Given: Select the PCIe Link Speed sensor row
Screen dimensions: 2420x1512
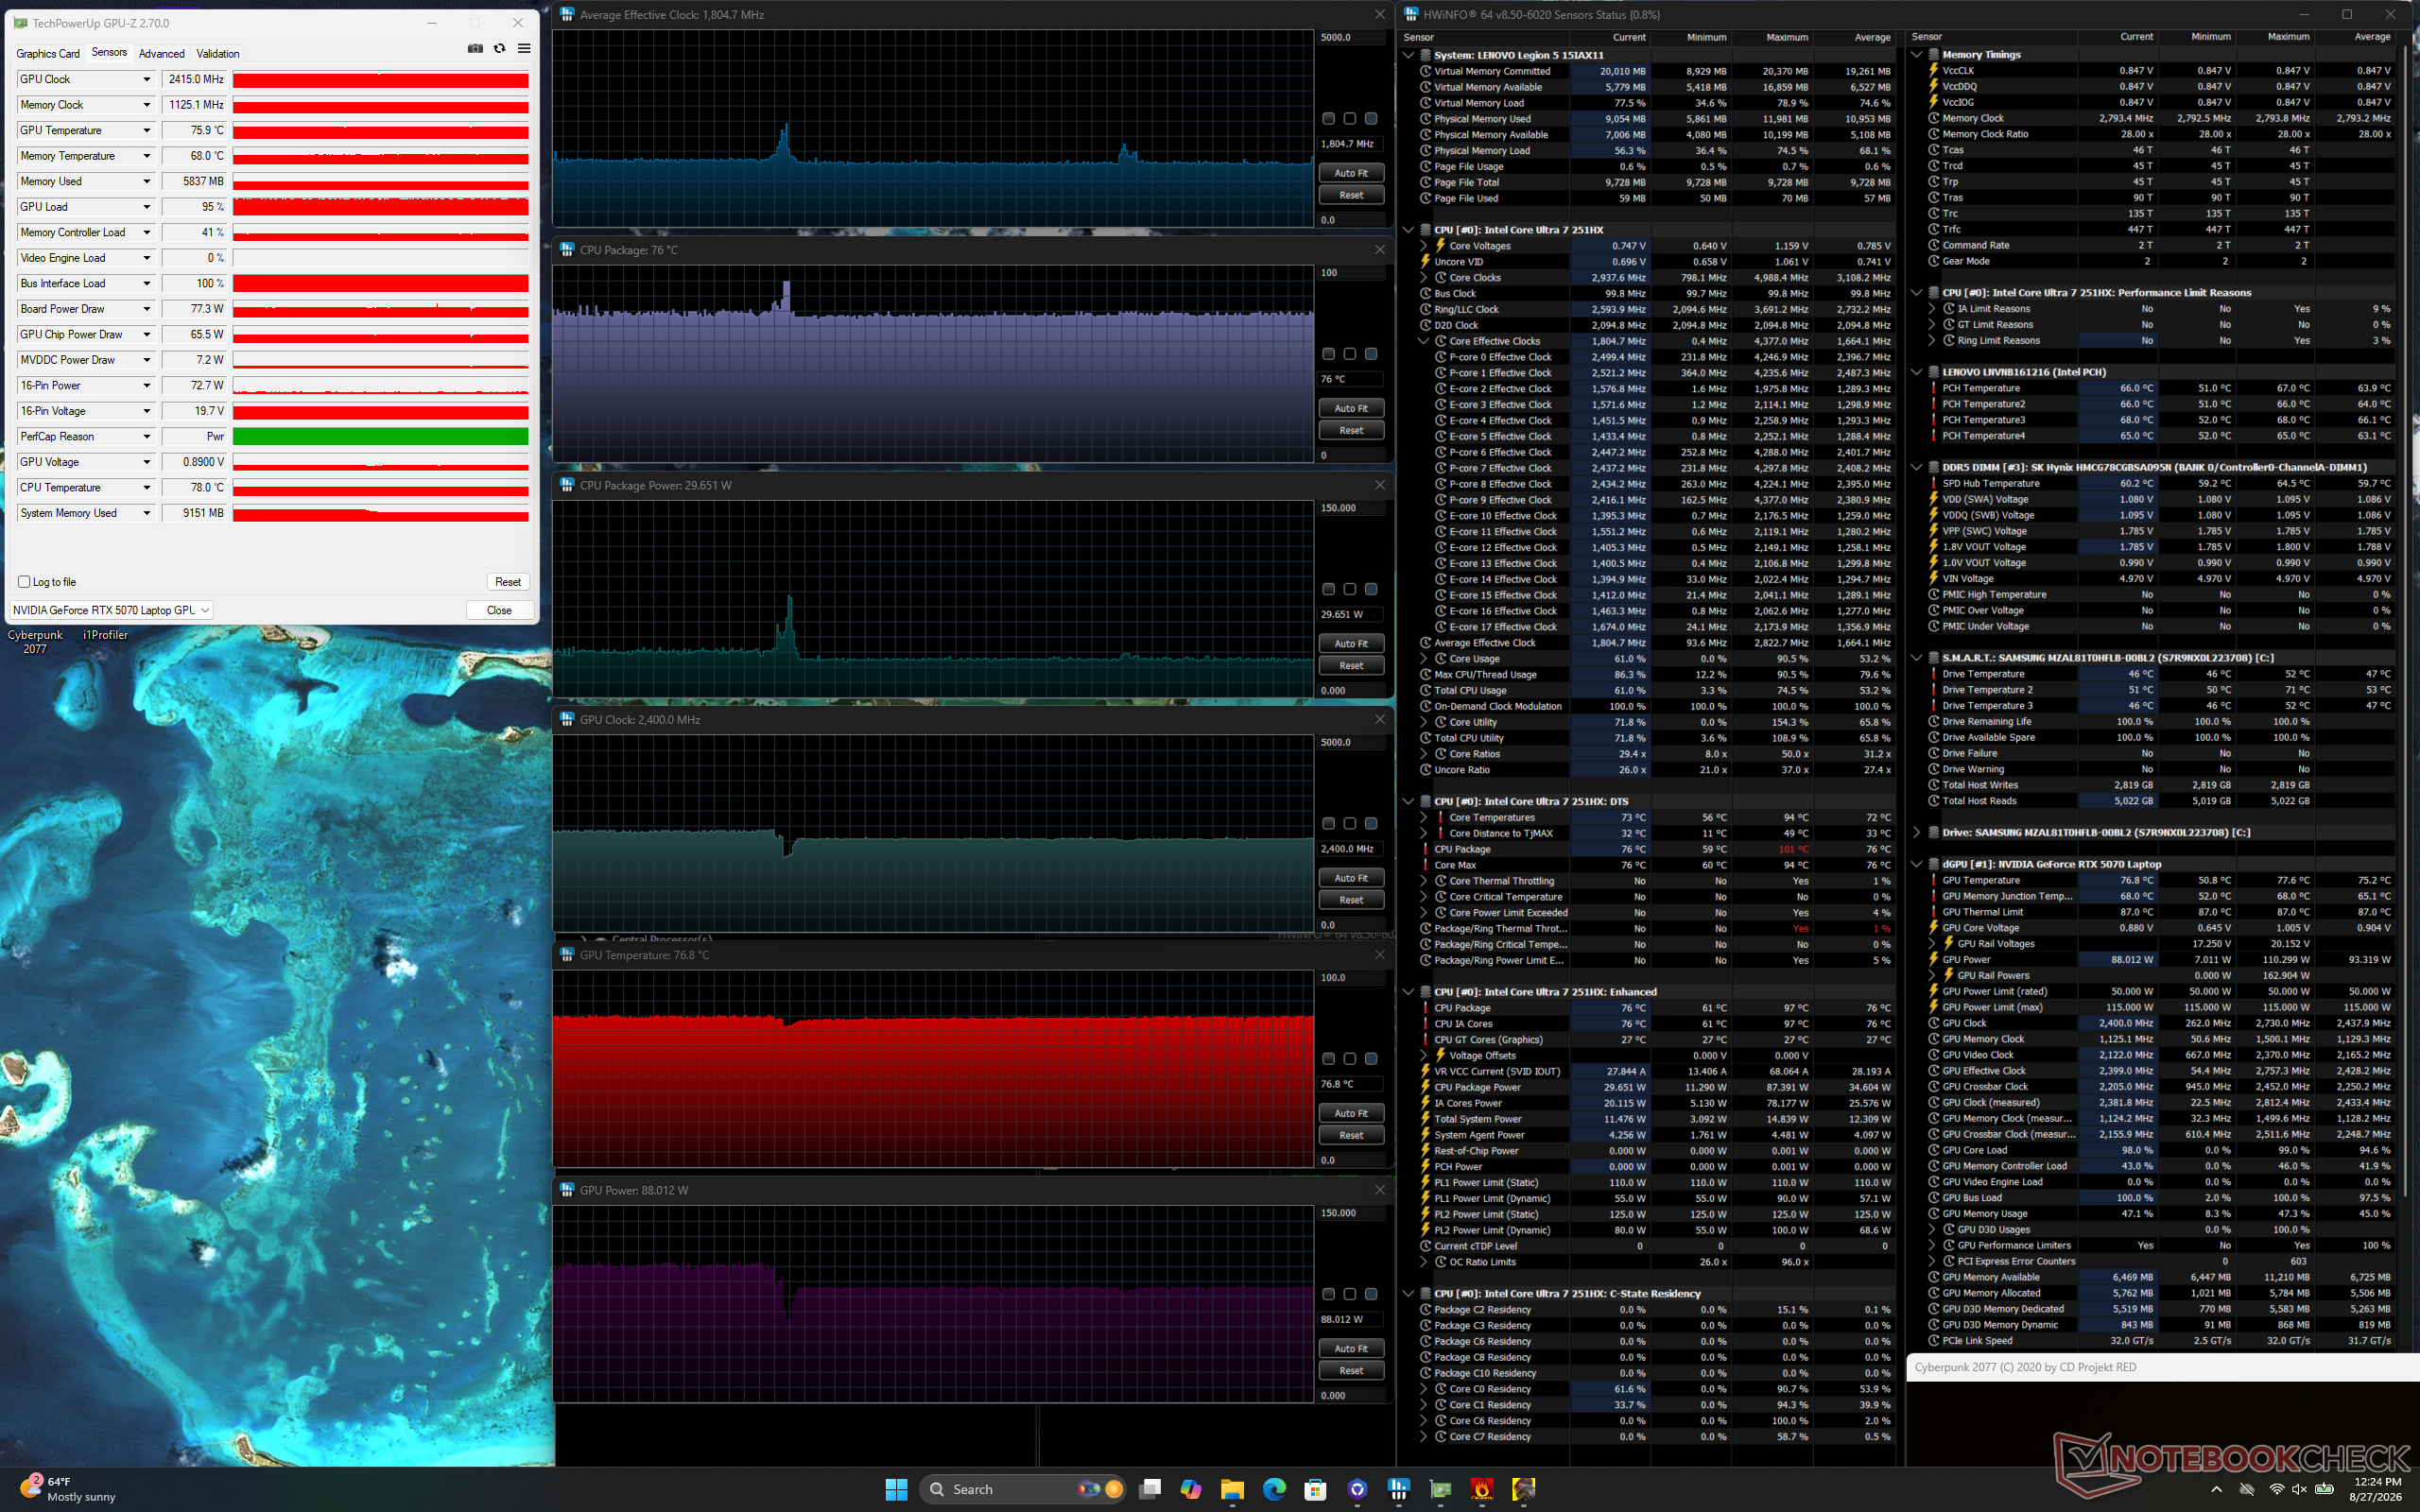Looking at the screenshot, I should 2162,1341.
